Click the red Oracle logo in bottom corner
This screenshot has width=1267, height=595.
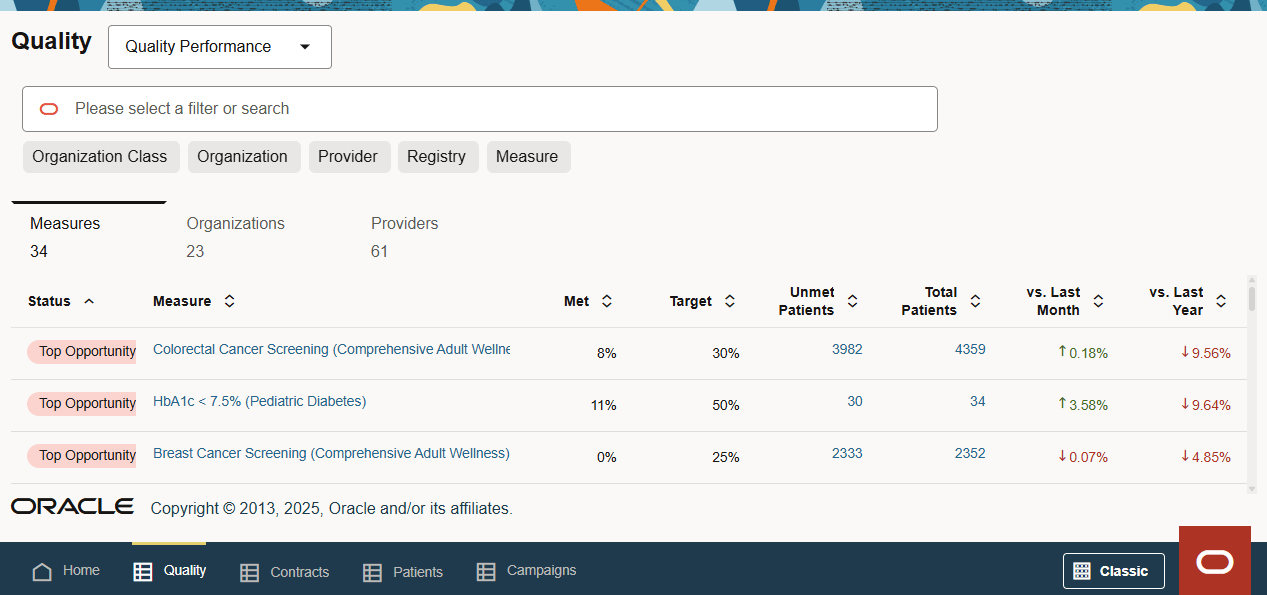point(1215,561)
